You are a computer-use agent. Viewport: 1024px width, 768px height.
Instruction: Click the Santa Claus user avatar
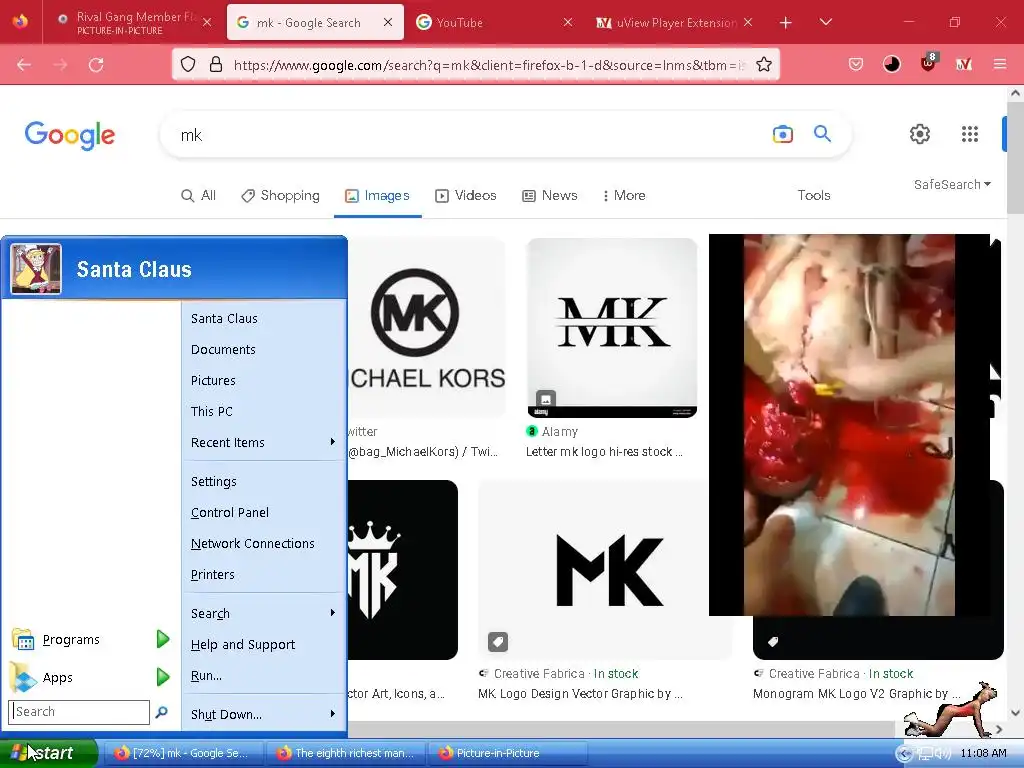pos(36,269)
